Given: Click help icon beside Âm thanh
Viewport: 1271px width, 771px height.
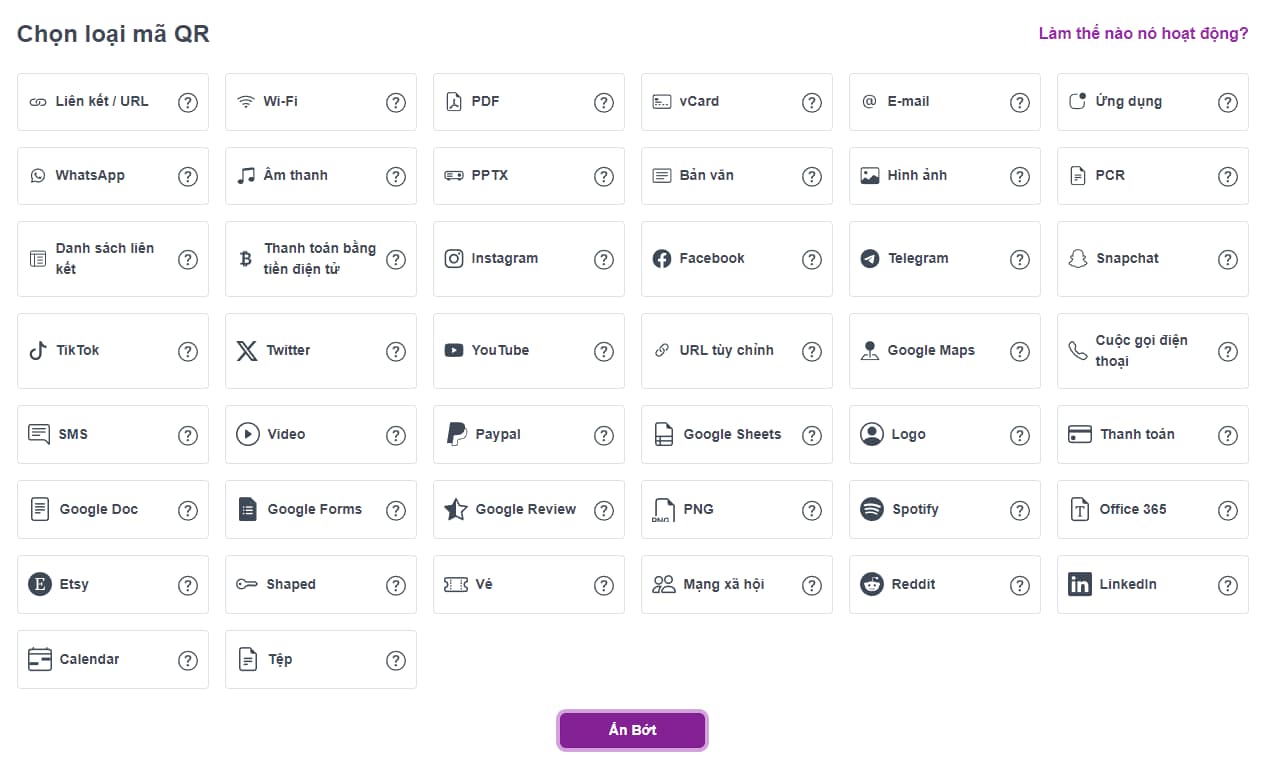Looking at the screenshot, I should tap(396, 176).
